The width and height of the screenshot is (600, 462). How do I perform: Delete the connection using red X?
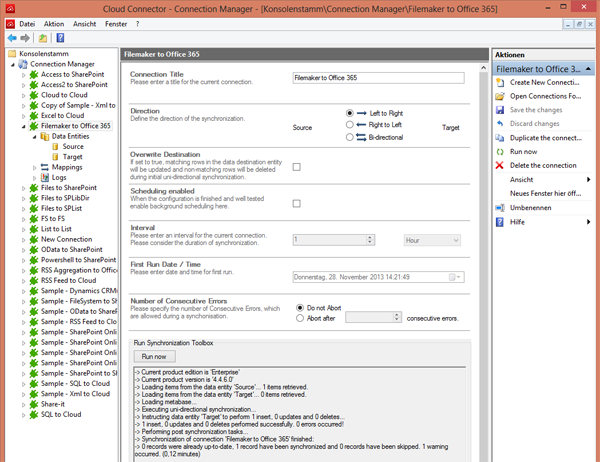point(500,165)
